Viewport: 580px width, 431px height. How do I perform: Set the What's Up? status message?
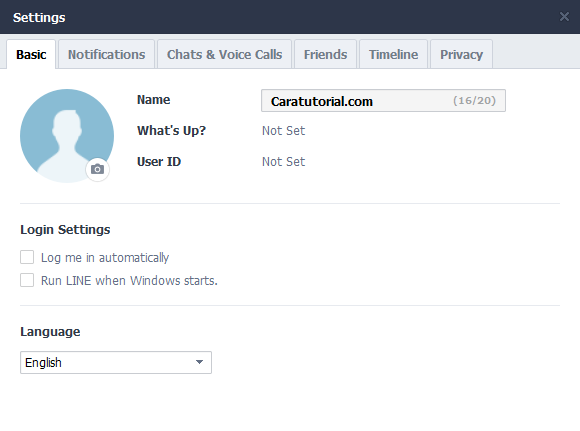click(x=283, y=131)
